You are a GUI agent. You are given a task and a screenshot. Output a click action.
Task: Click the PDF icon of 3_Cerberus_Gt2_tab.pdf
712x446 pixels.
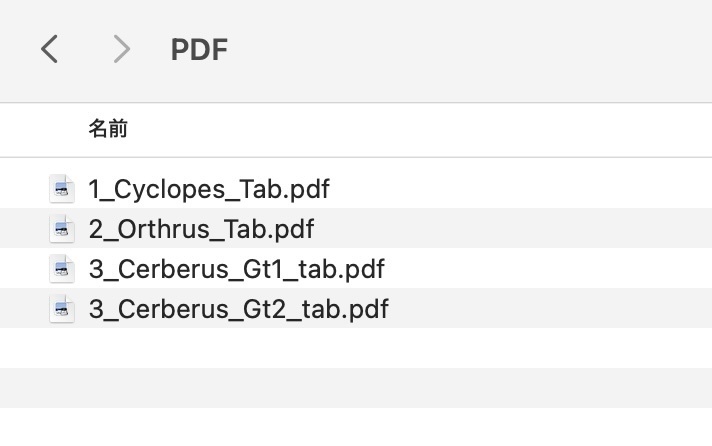[x=62, y=309]
